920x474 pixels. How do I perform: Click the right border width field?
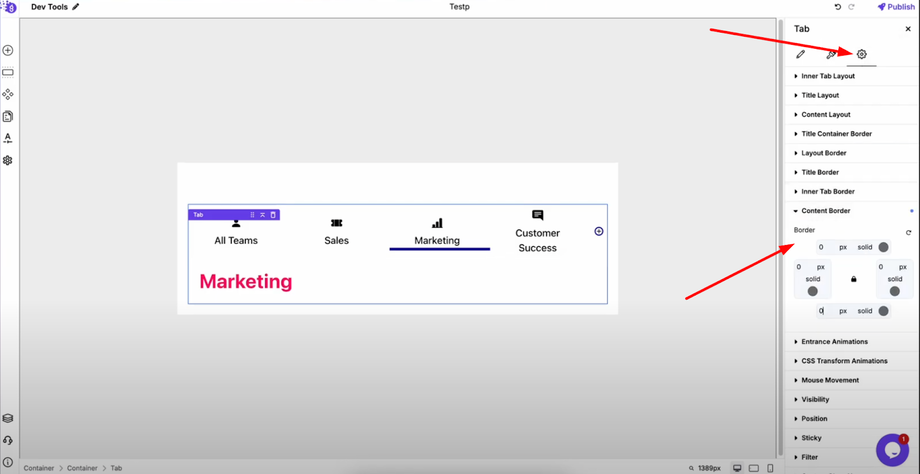point(884,267)
